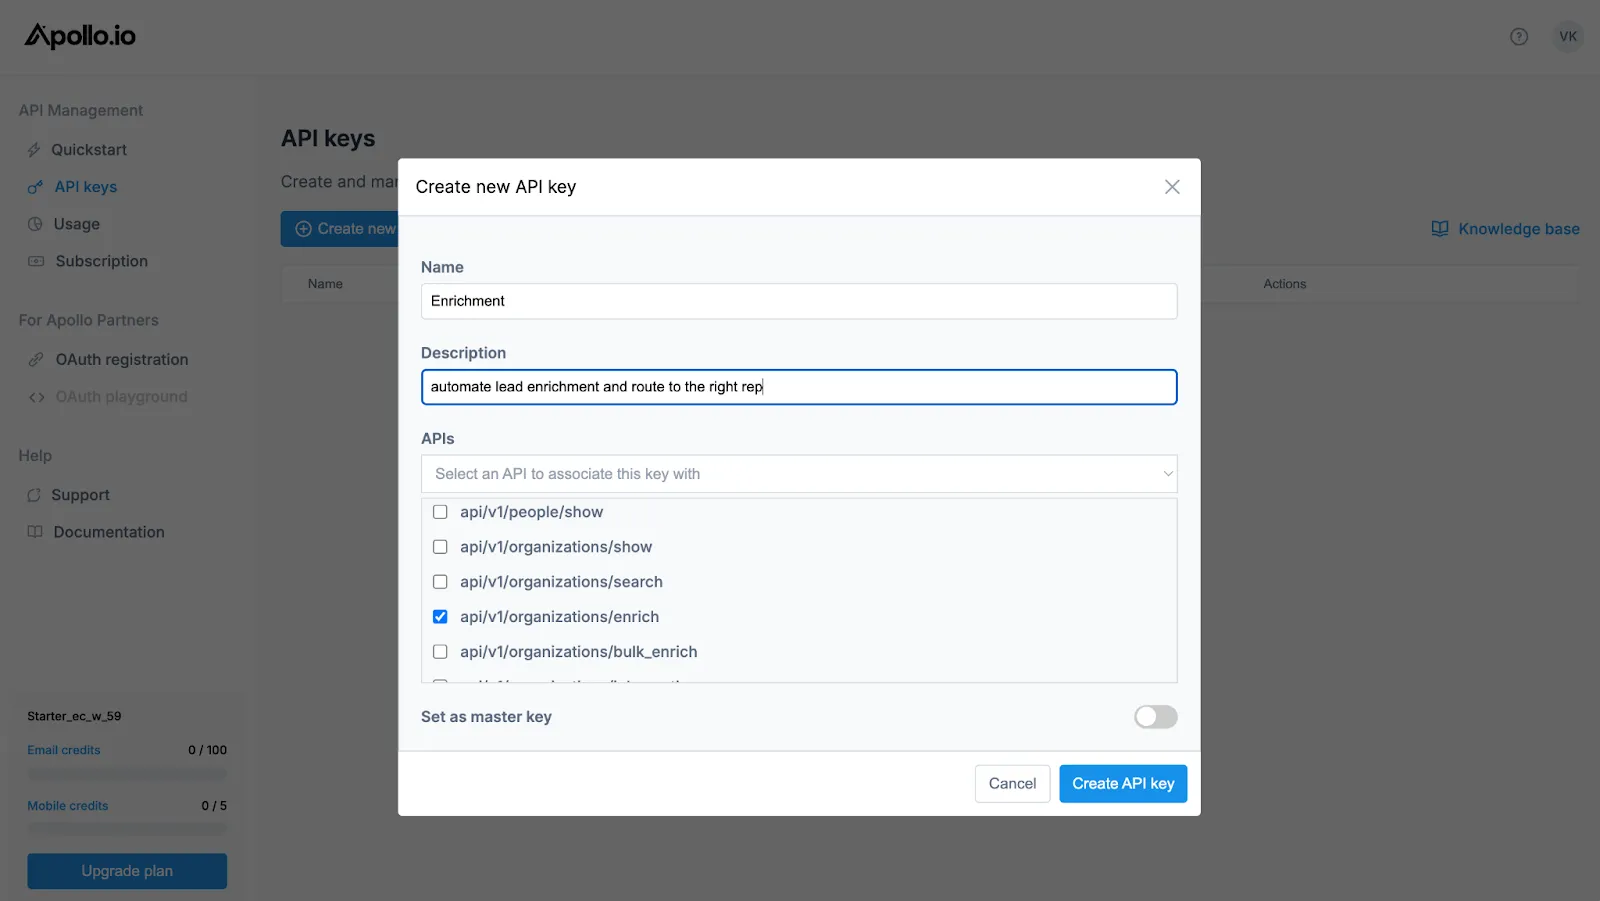Image resolution: width=1600 pixels, height=901 pixels.
Task: Click the OAuth playground code icon
Action: pyautogui.click(x=37, y=397)
